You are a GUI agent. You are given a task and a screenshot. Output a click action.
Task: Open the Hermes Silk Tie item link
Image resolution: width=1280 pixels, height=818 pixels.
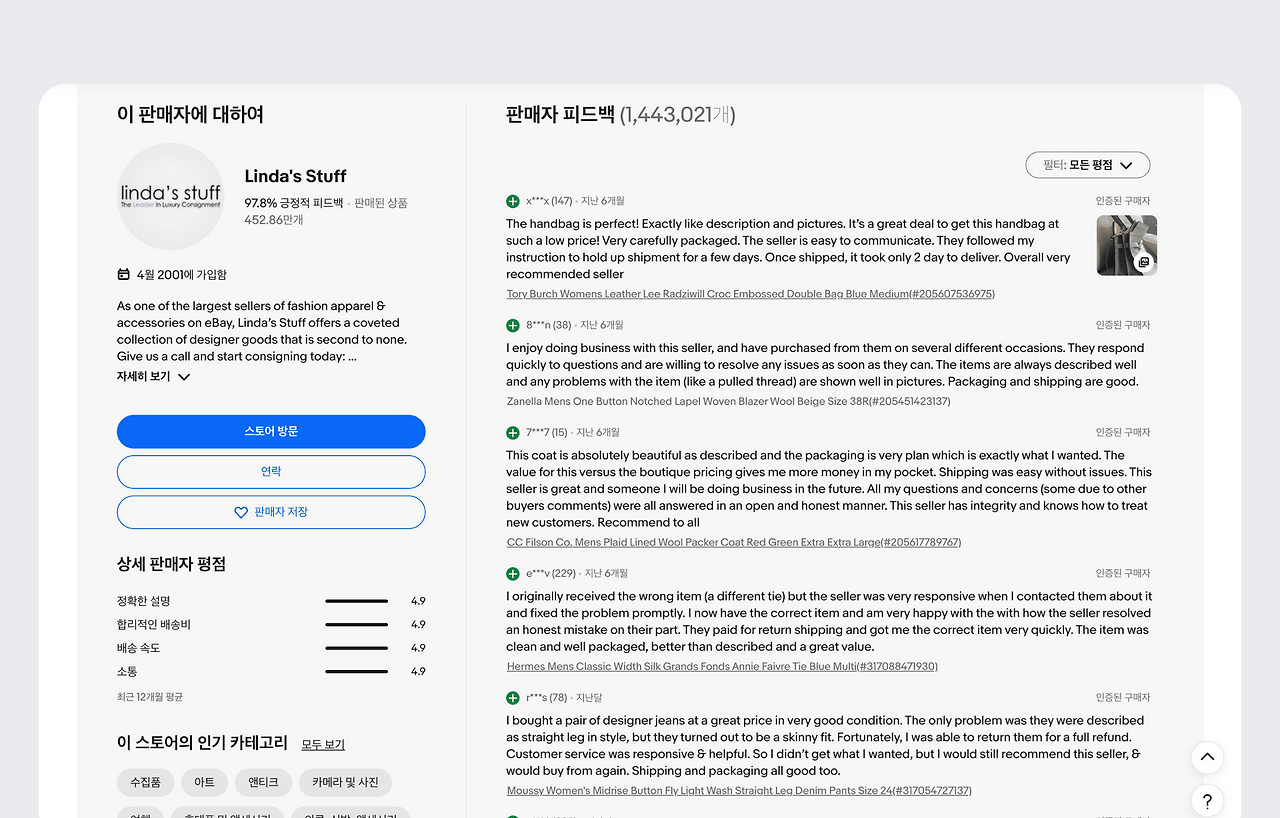[x=722, y=666]
